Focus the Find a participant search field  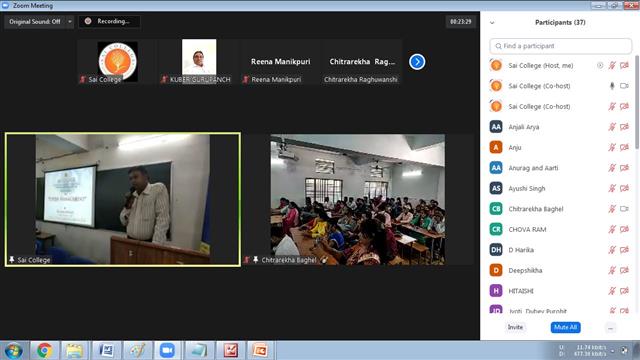560,46
